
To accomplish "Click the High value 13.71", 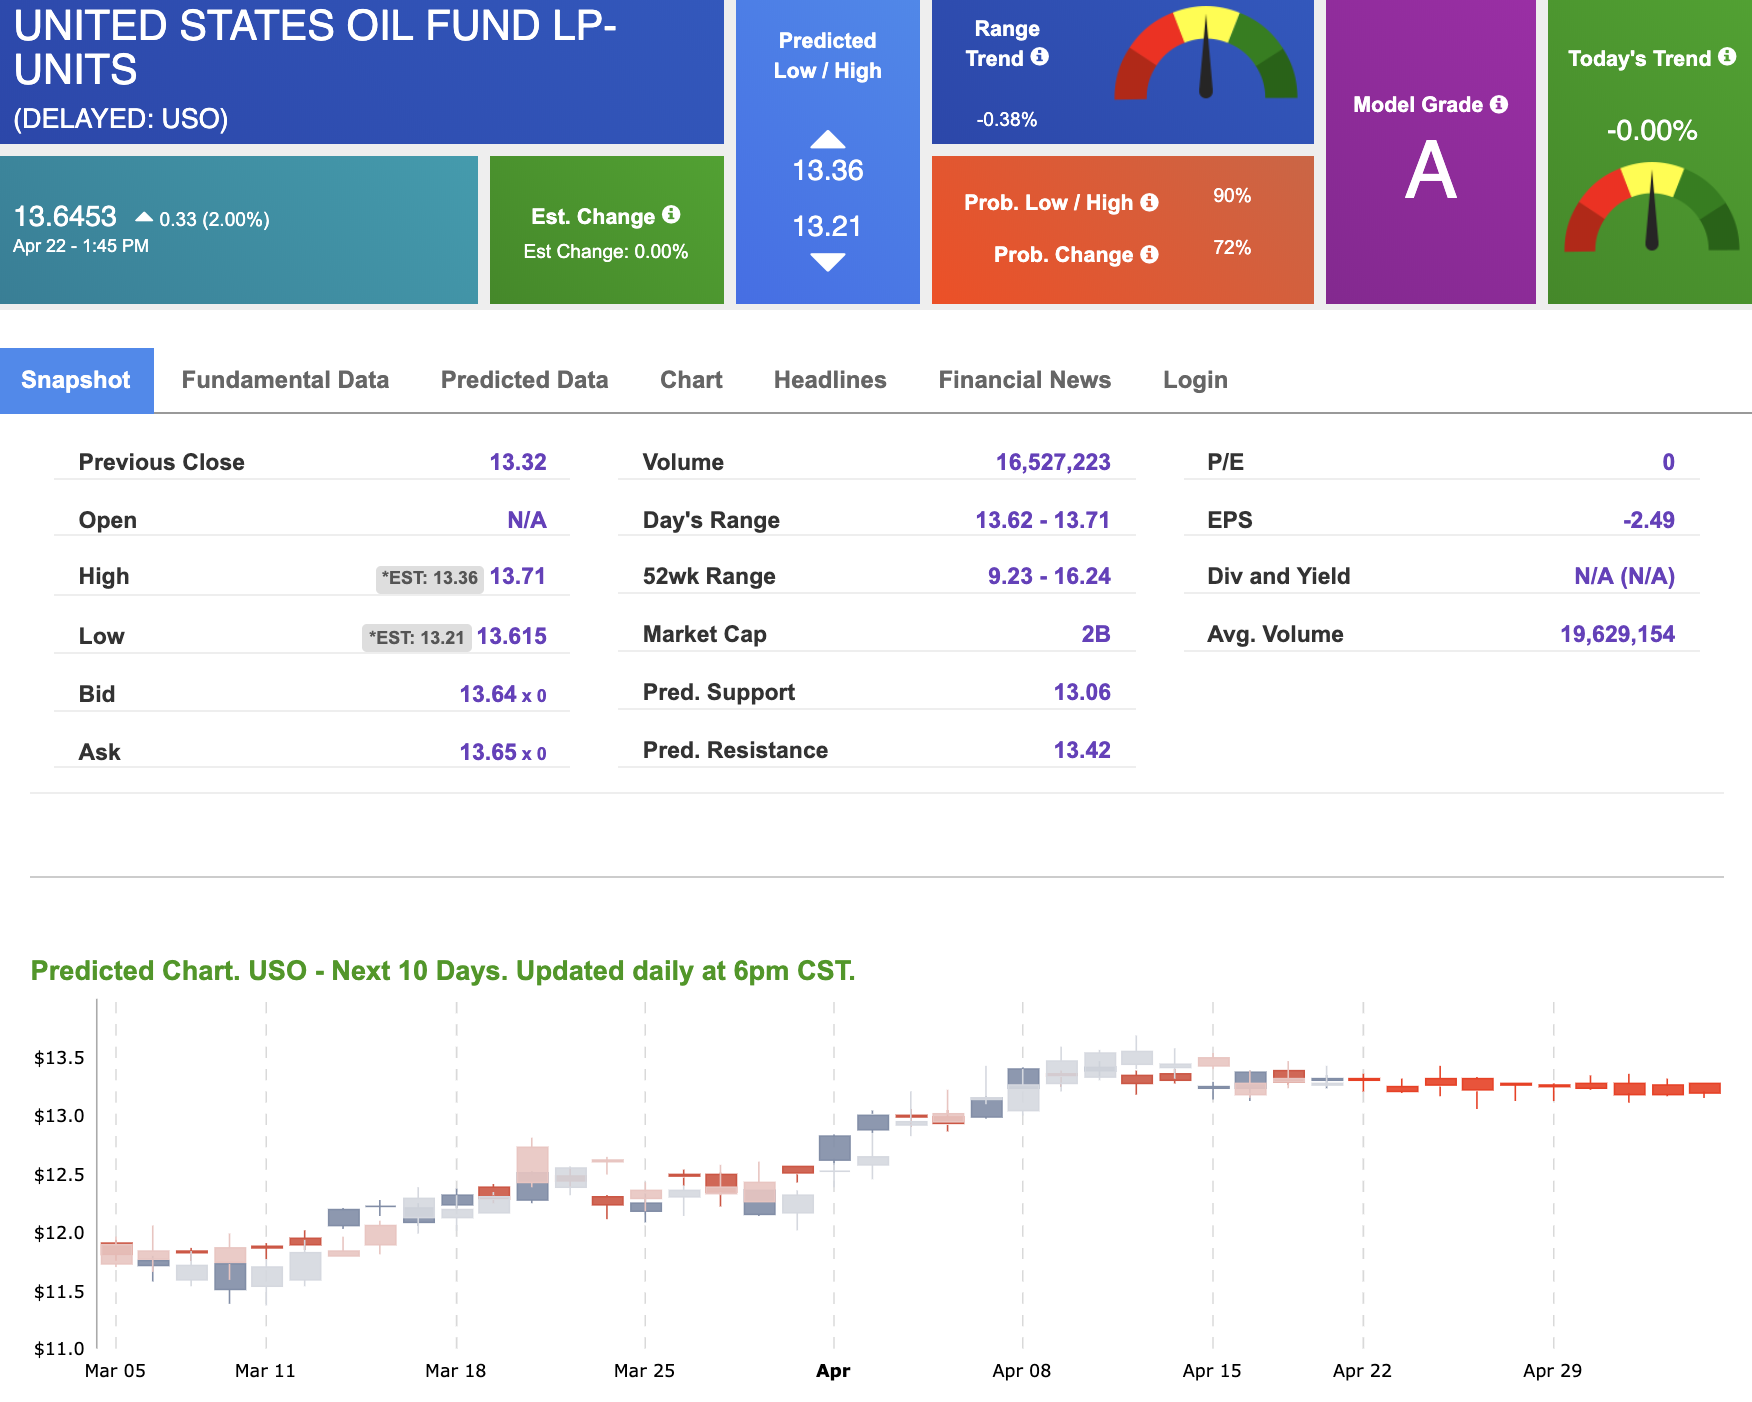I will (x=518, y=576).
